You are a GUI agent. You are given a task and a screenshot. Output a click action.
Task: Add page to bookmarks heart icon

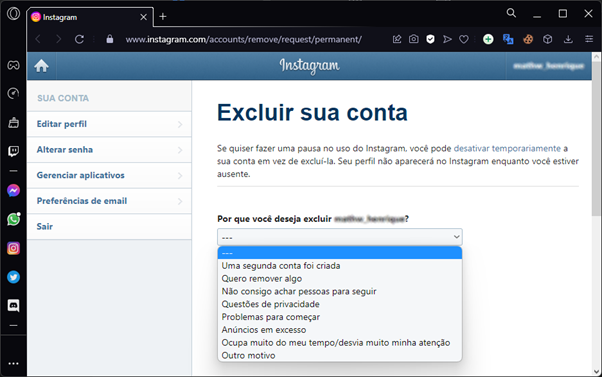point(464,39)
